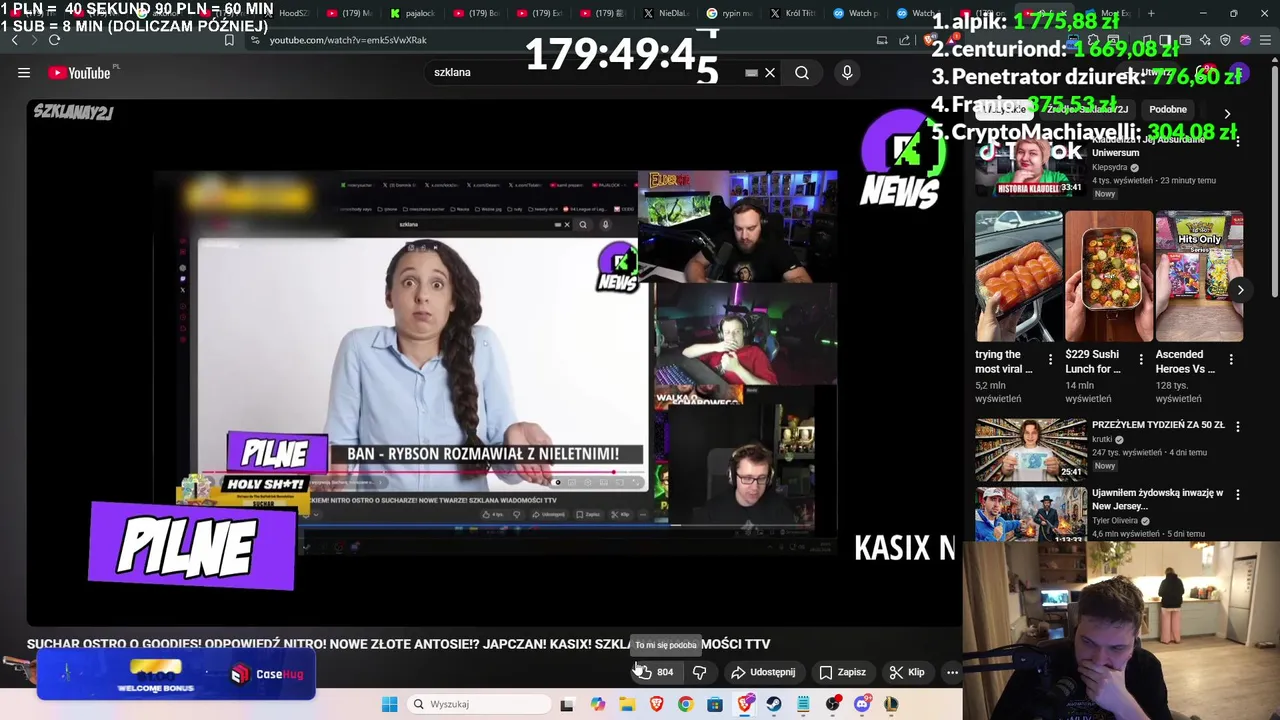Viewport: 1280px width, 720px height.
Task: Open options for 'Ujawniłem żydowską inwazję' video
Action: click(x=1237, y=494)
